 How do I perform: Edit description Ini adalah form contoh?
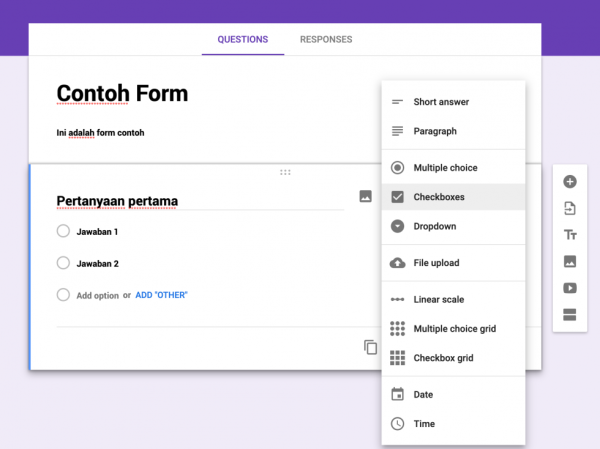(x=100, y=133)
